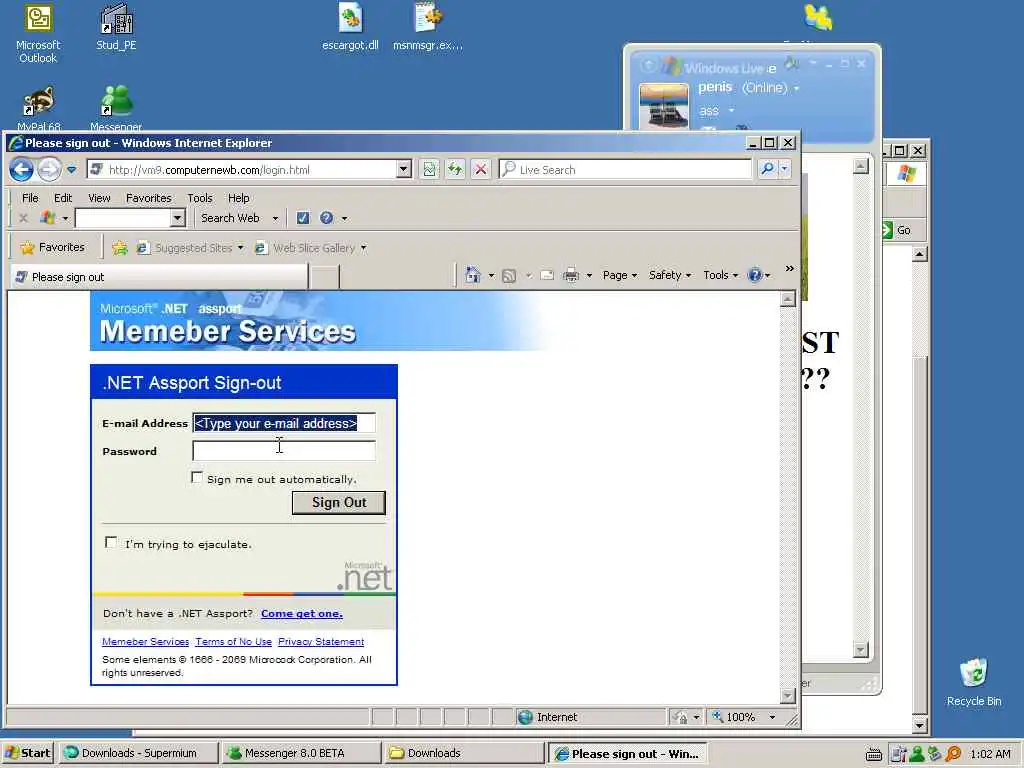Click the Password input field
1024x768 pixels.
[x=283, y=451]
